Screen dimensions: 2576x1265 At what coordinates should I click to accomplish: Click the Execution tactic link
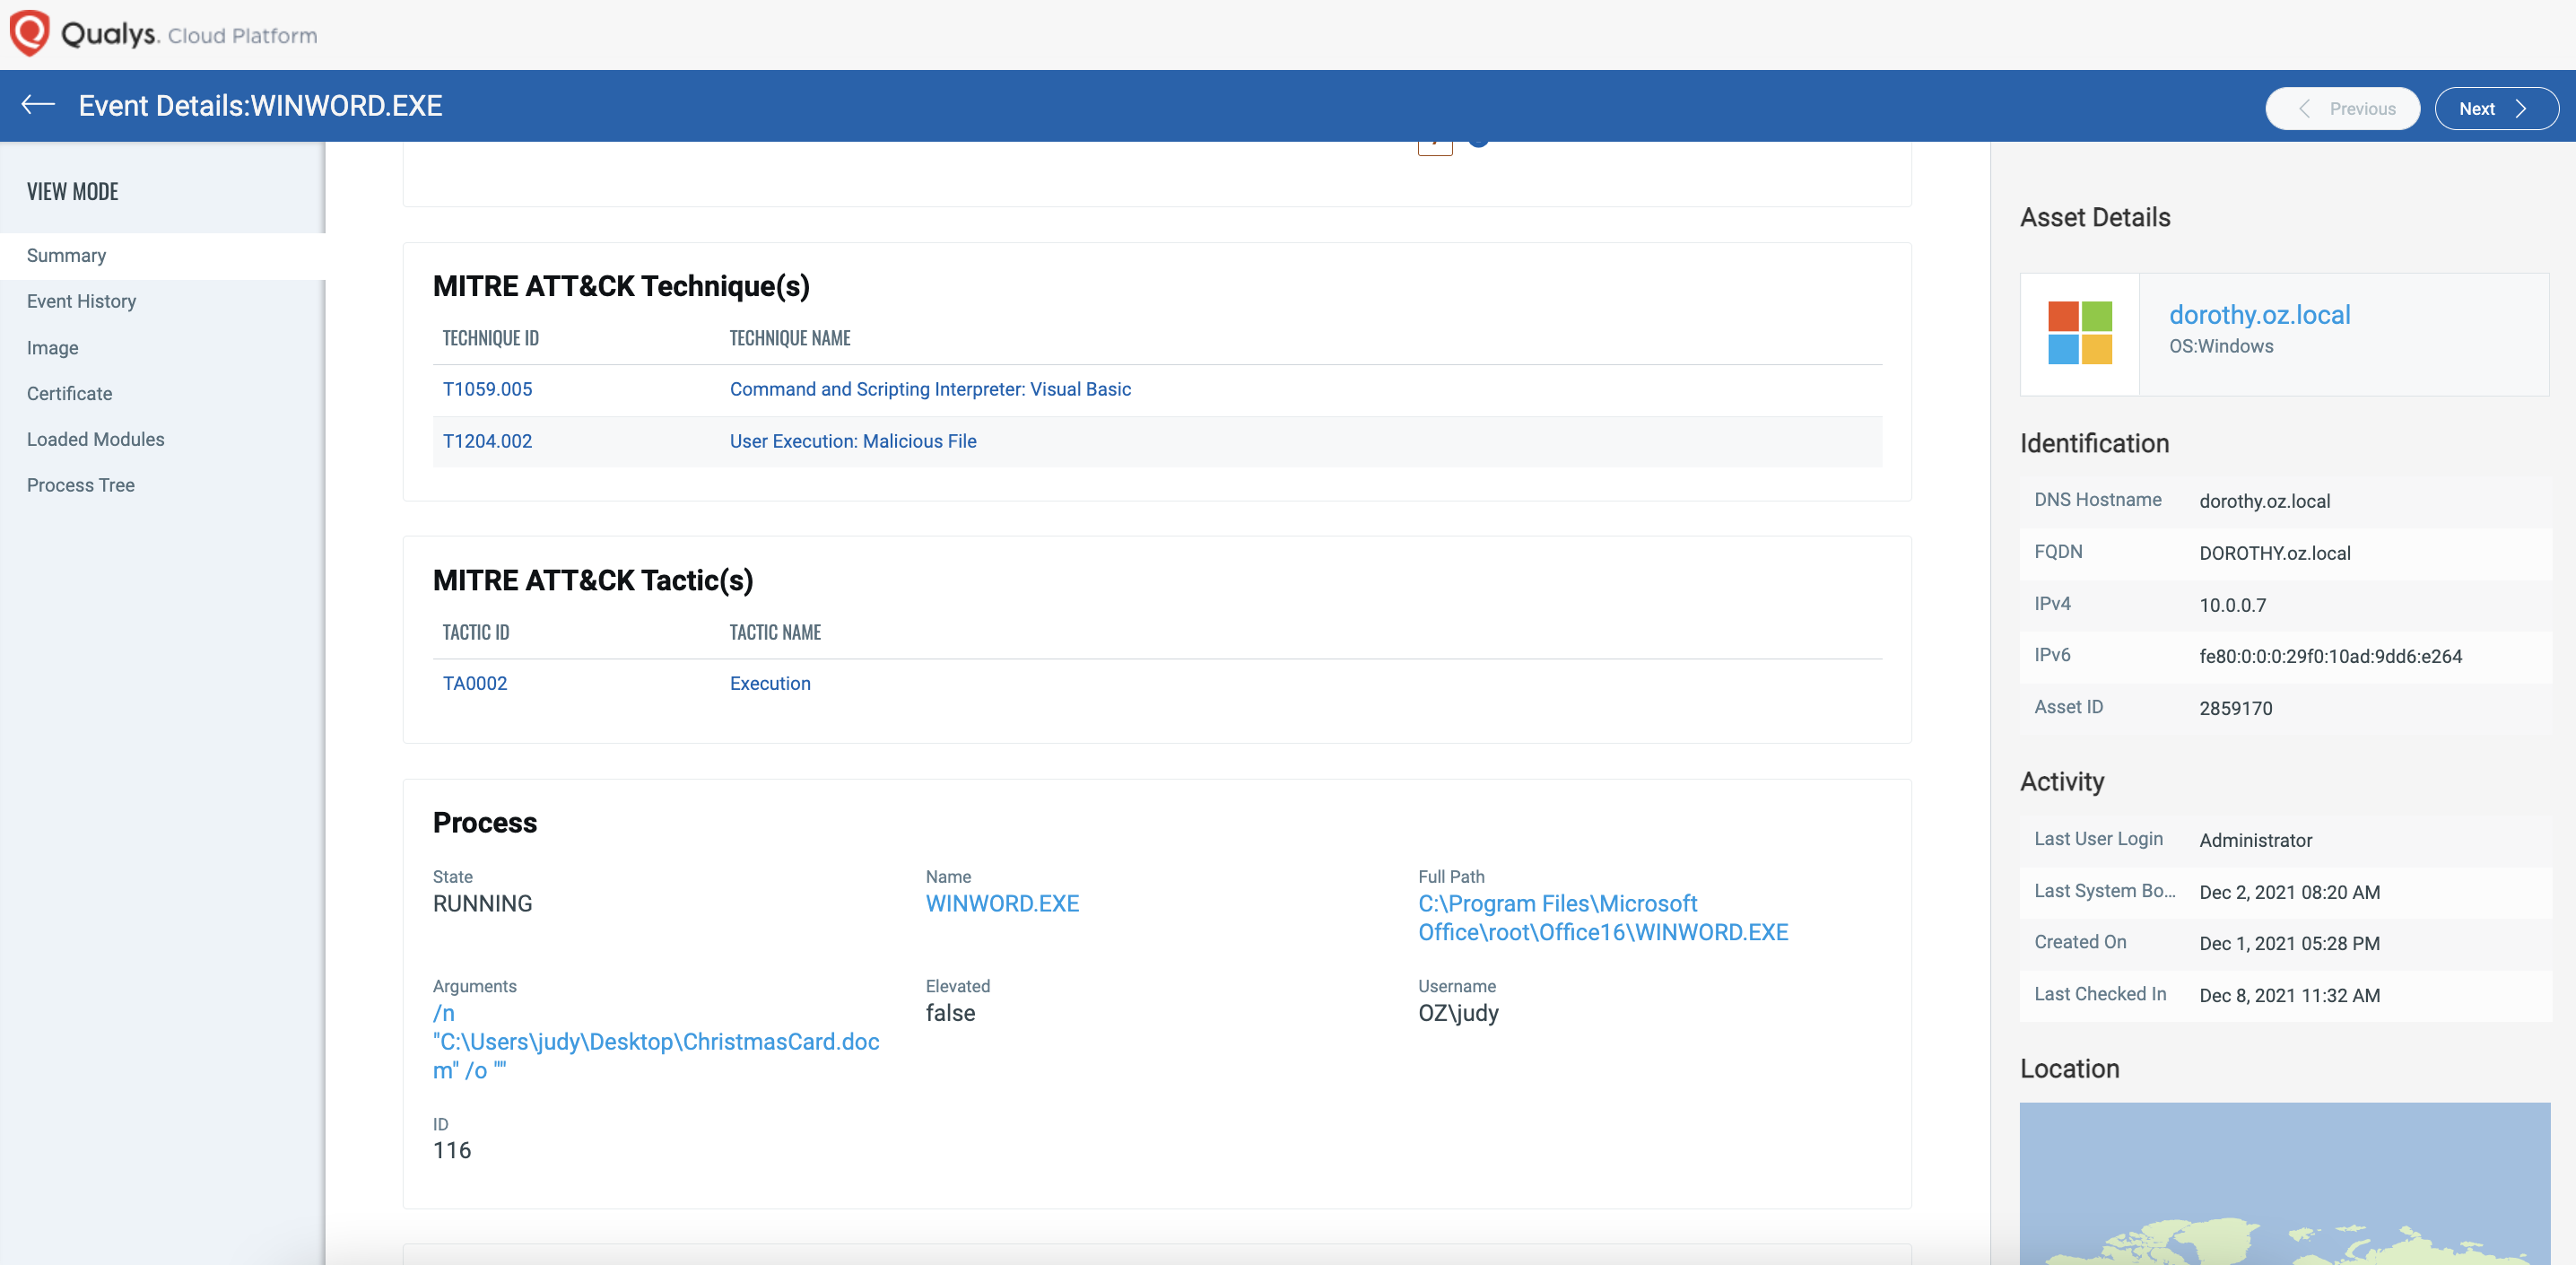click(770, 683)
